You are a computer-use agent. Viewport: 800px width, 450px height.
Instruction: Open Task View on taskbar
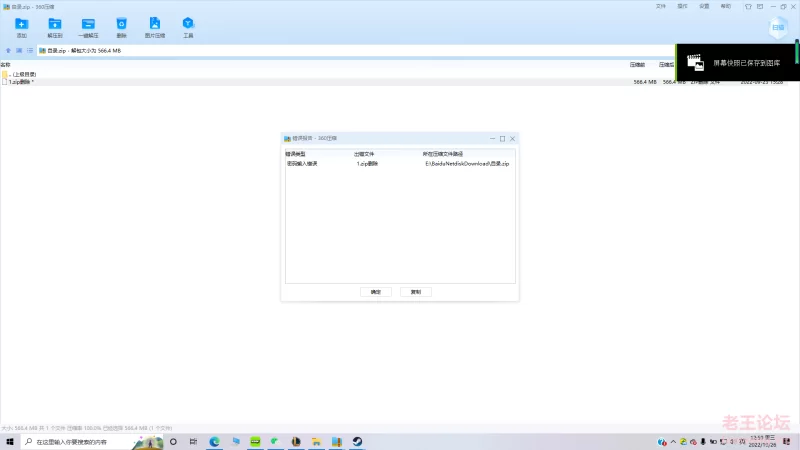point(193,441)
